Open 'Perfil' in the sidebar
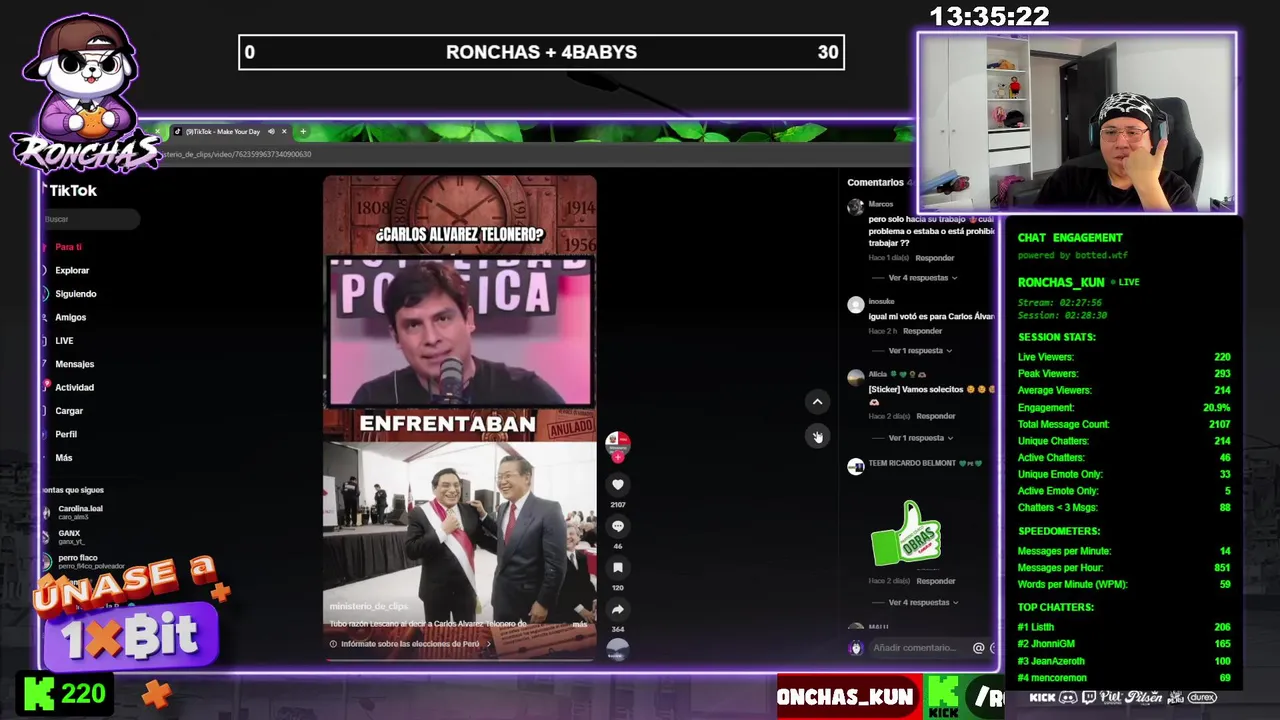The image size is (1280, 720). point(66,434)
